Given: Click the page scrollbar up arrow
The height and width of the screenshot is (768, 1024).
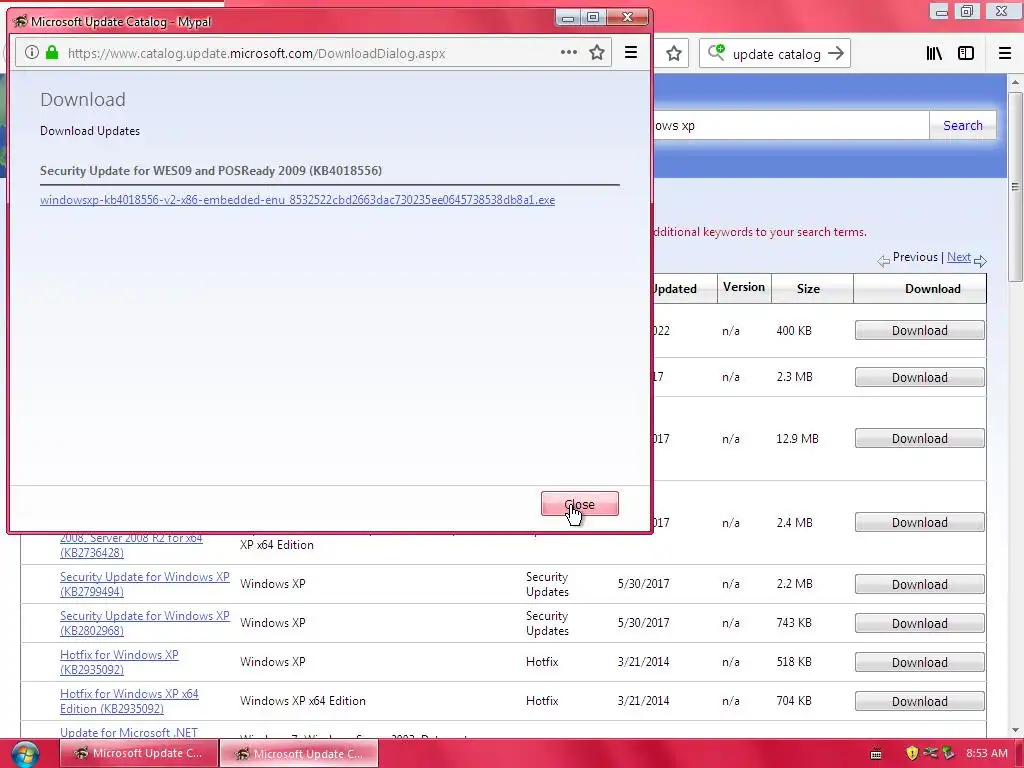Looking at the screenshot, I should [x=1015, y=82].
